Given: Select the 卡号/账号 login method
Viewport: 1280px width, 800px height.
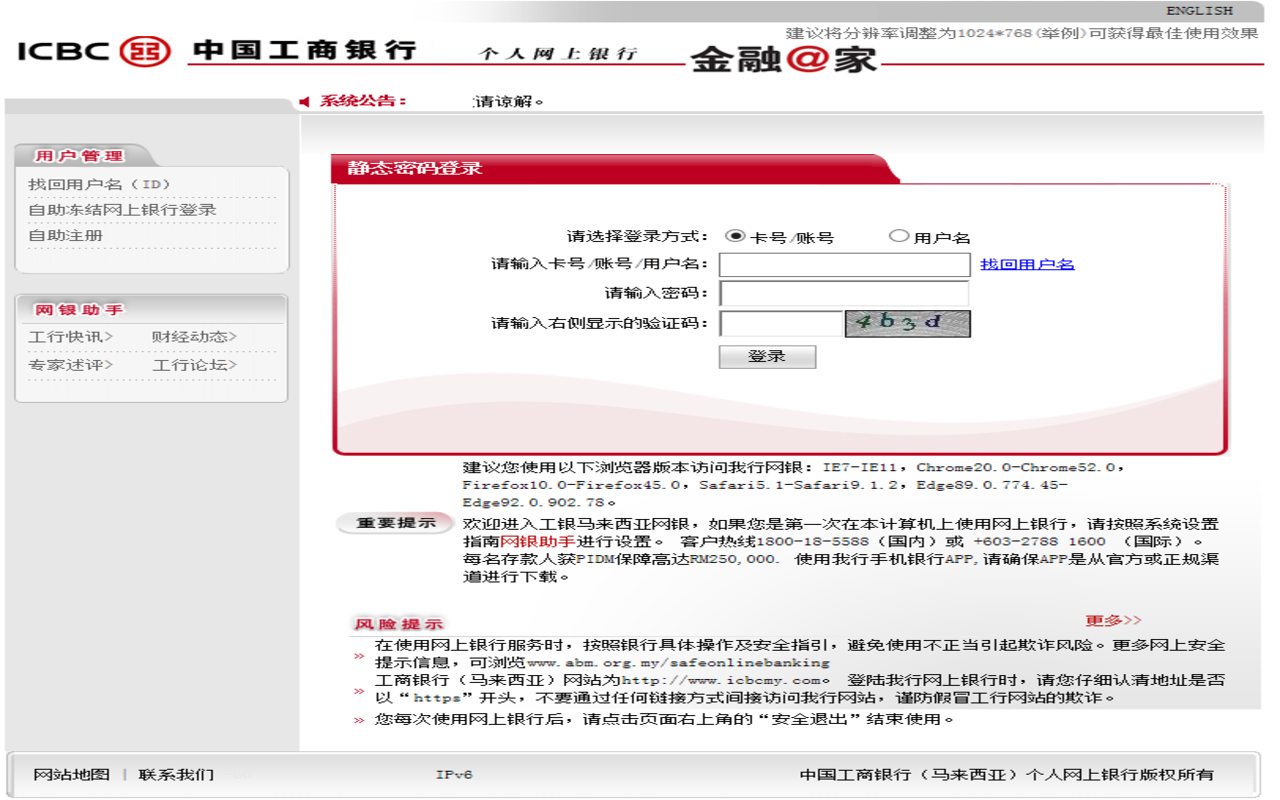Looking at the screenshot, I should tap(736, 234).
